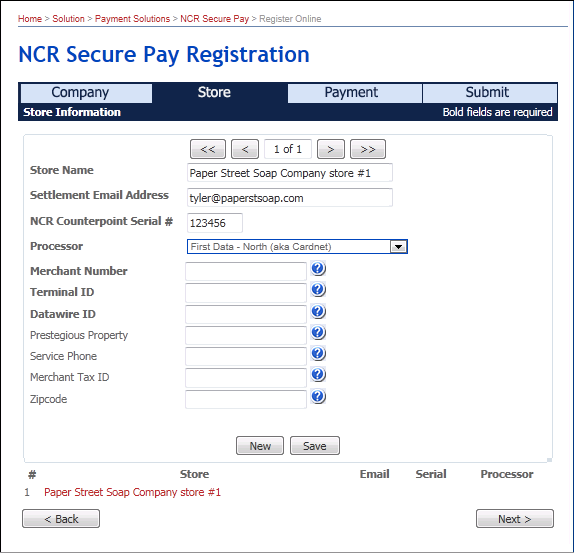Screen dimensions: 574x553
Task: Open Prestegious Property help icon
Action: pyautogui.click(x=318, y=332)
